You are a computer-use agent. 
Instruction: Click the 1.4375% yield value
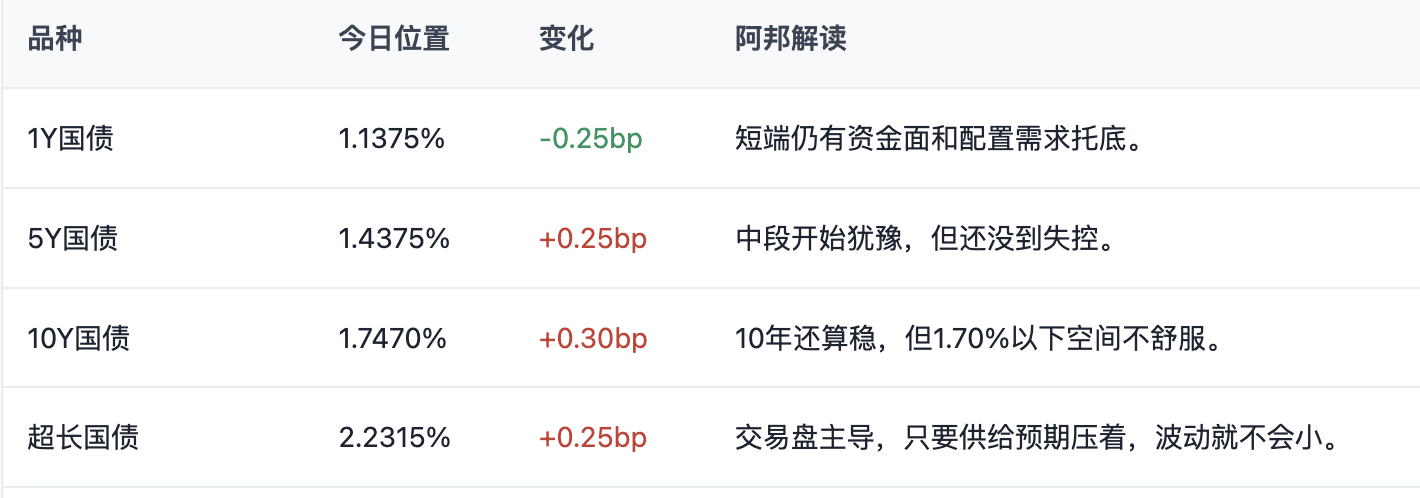(394, 238)
